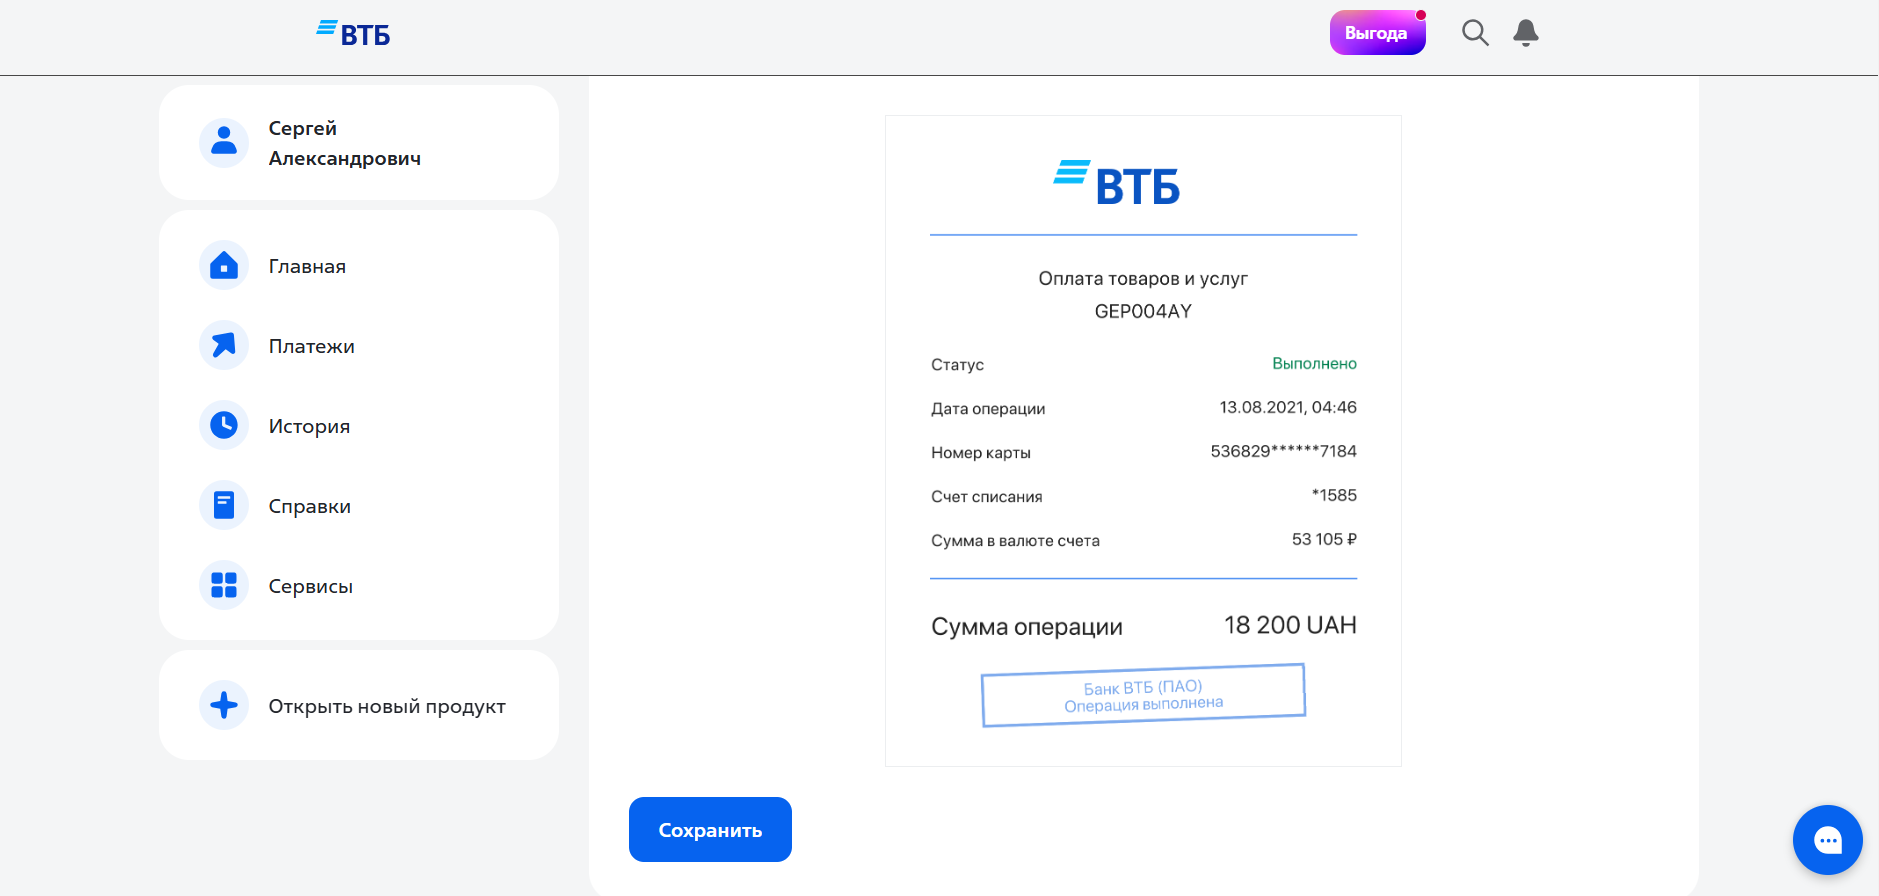Open the chat support bubble icon
The height and width of the screenshot is (896, 1879).
[1828, 840]
